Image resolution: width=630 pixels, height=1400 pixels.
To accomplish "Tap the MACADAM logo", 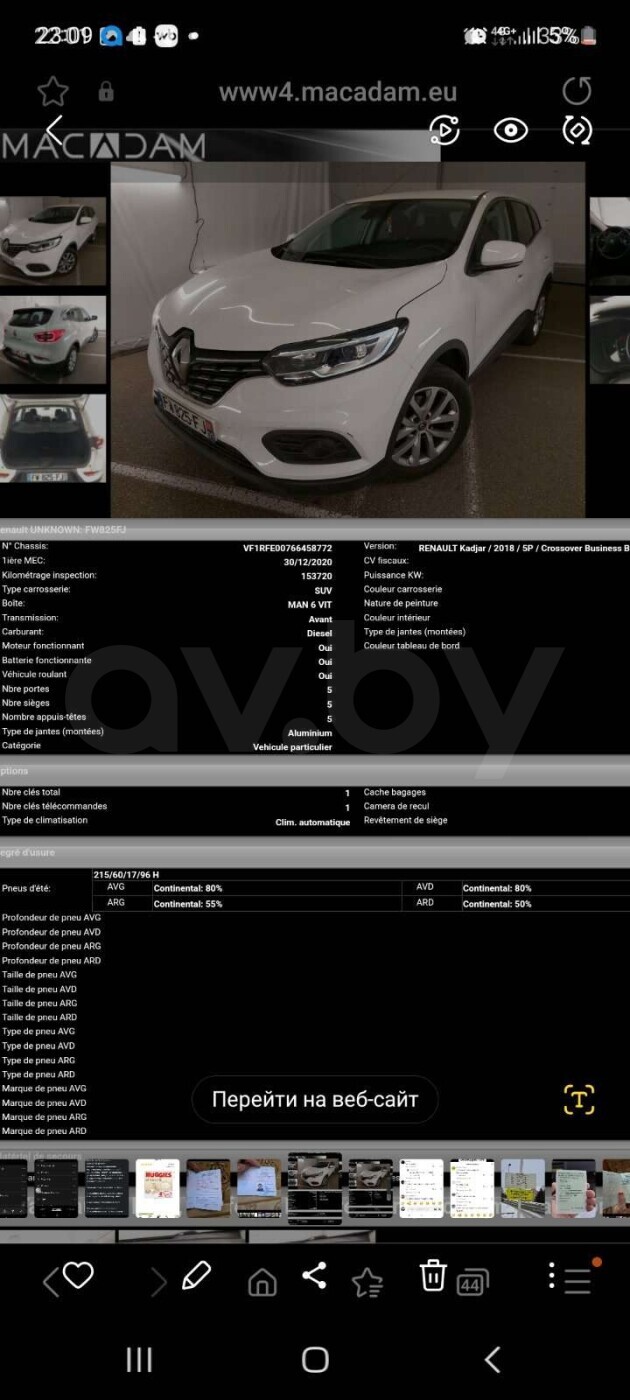I will (x=103, y=146).
